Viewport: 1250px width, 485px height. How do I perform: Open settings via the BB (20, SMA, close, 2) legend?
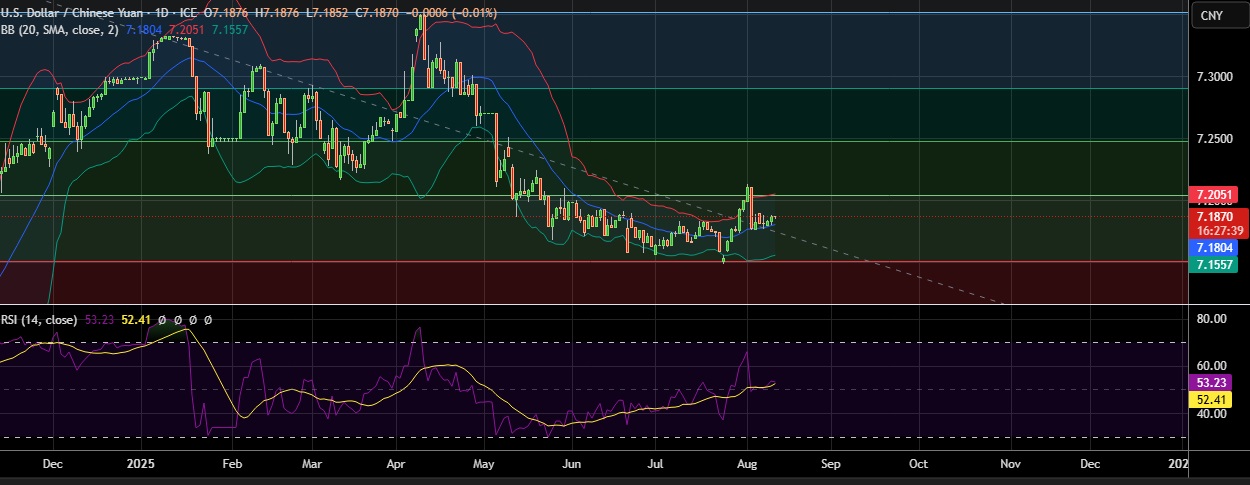[60, 30]
